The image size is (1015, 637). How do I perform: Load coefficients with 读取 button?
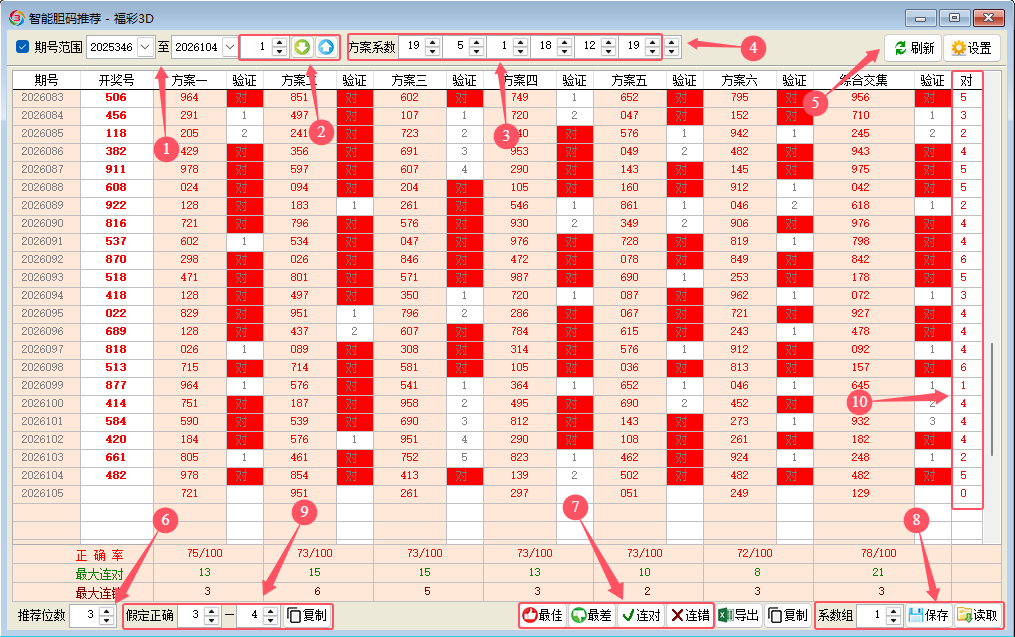976,616
